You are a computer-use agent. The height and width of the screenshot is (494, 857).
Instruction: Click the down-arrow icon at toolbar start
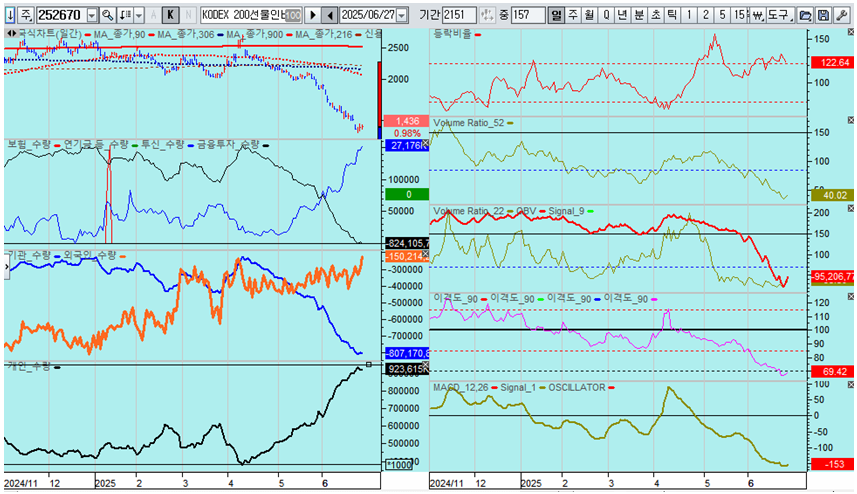pyautogui.click(x=9, y=16)
